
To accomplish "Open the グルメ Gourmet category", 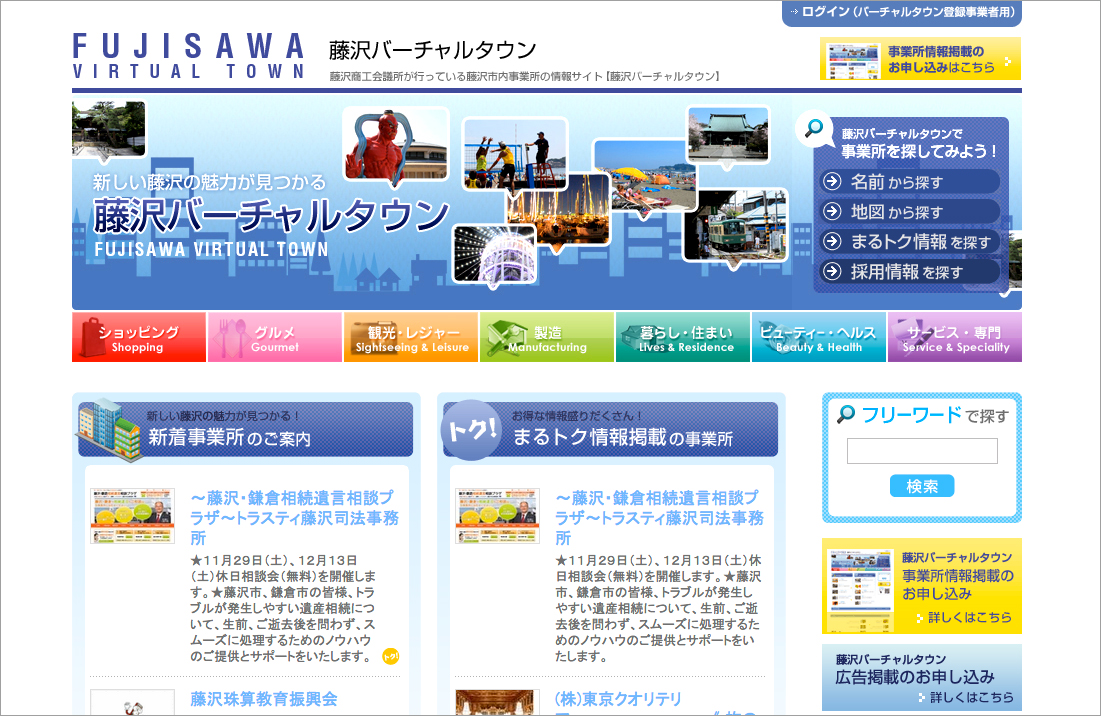I will [275, 338].
